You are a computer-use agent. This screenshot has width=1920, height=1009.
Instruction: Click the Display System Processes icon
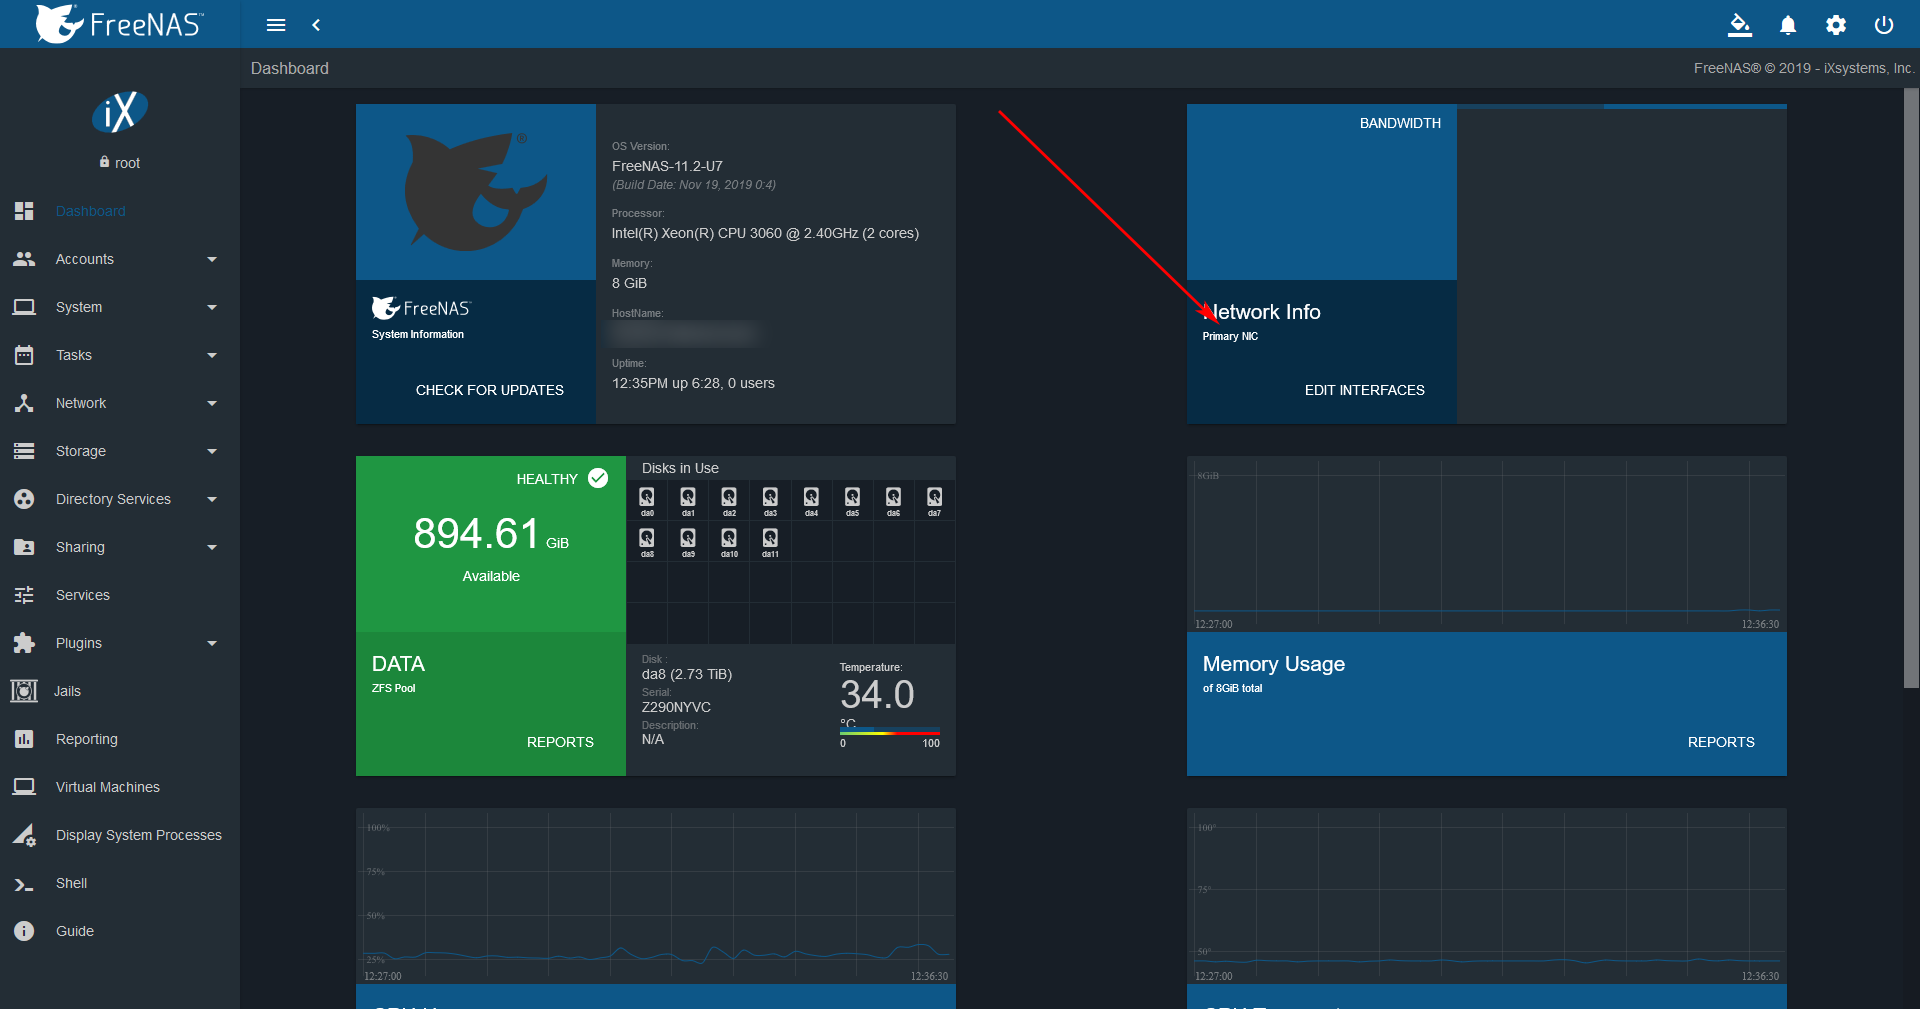tap(24, 835)
